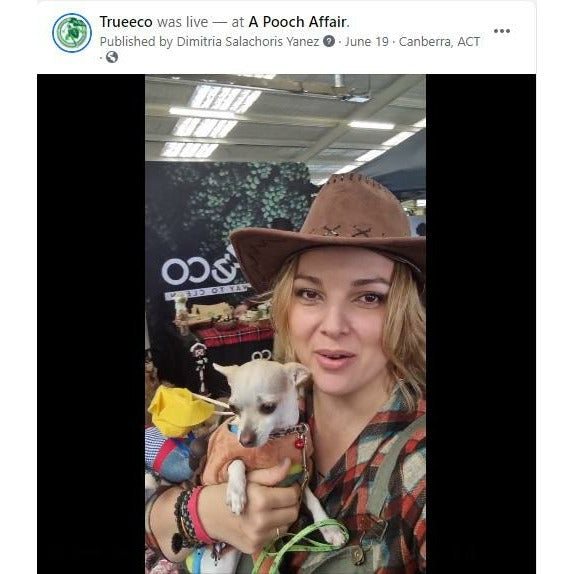
Task: Click the Trueeco banner logo in video background
Action: pos(204,273)
